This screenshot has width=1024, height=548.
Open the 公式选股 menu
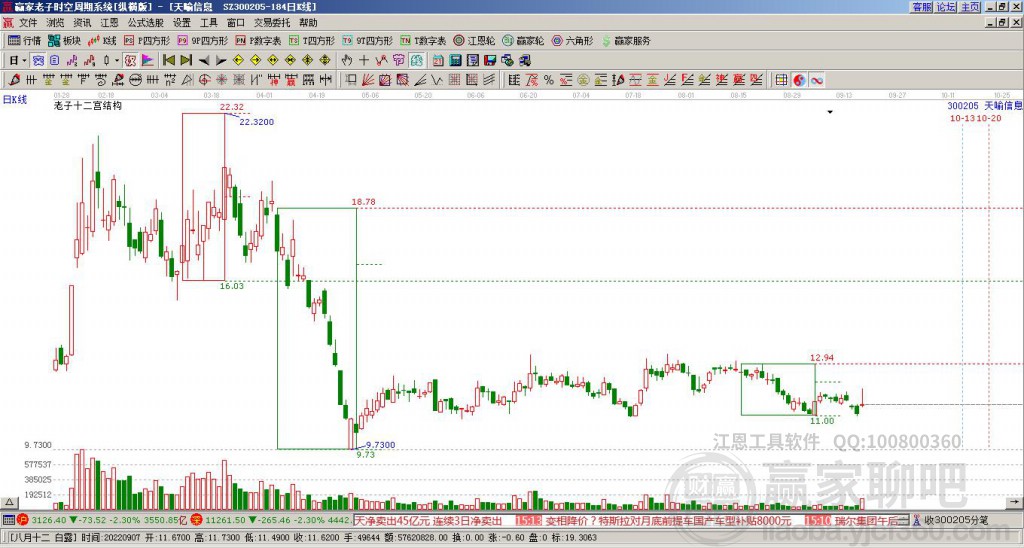[145, 22]
